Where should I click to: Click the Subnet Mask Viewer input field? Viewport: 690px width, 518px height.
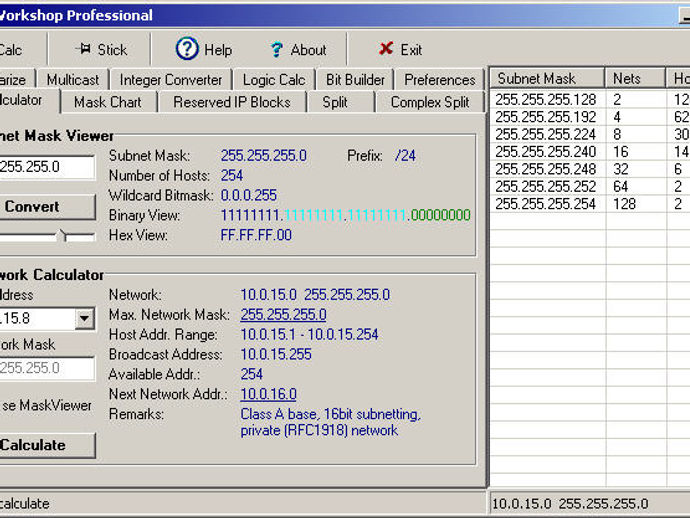[x=47, y=167]
